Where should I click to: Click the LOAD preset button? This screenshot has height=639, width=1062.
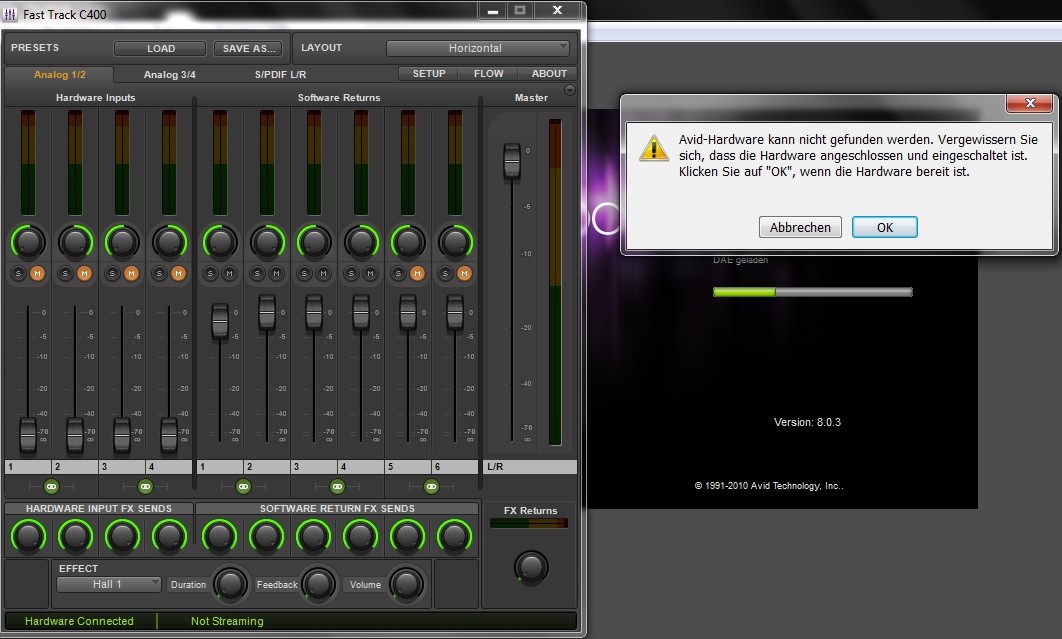[x=161, y=48]
